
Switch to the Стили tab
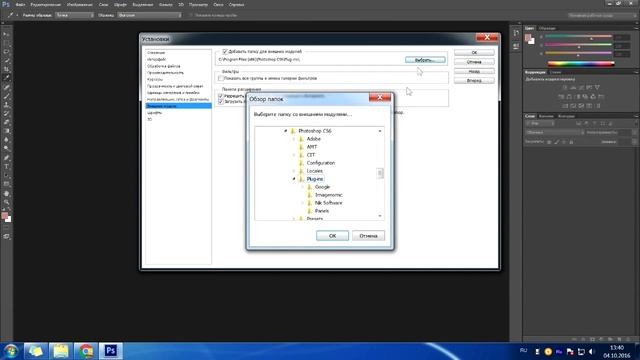click(x=555, y=72)
